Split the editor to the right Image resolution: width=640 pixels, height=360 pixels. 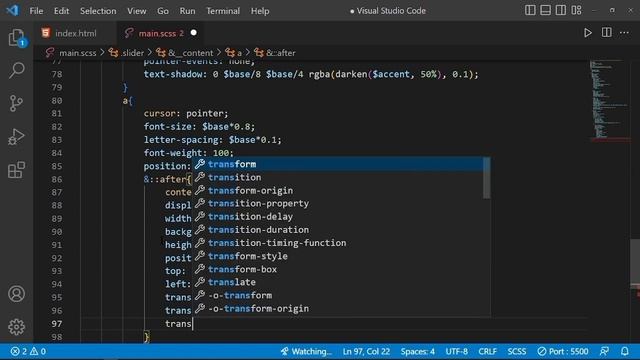click(607, 33)
